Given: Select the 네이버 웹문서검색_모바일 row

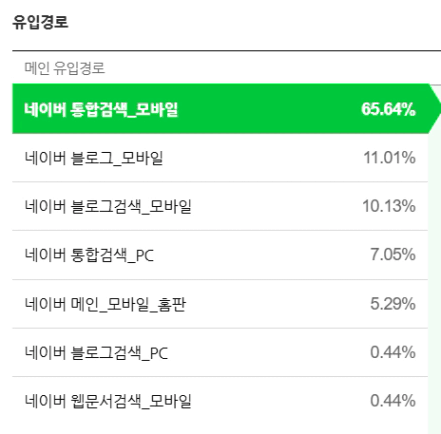Looking at the screenshot, I should 220,401.
